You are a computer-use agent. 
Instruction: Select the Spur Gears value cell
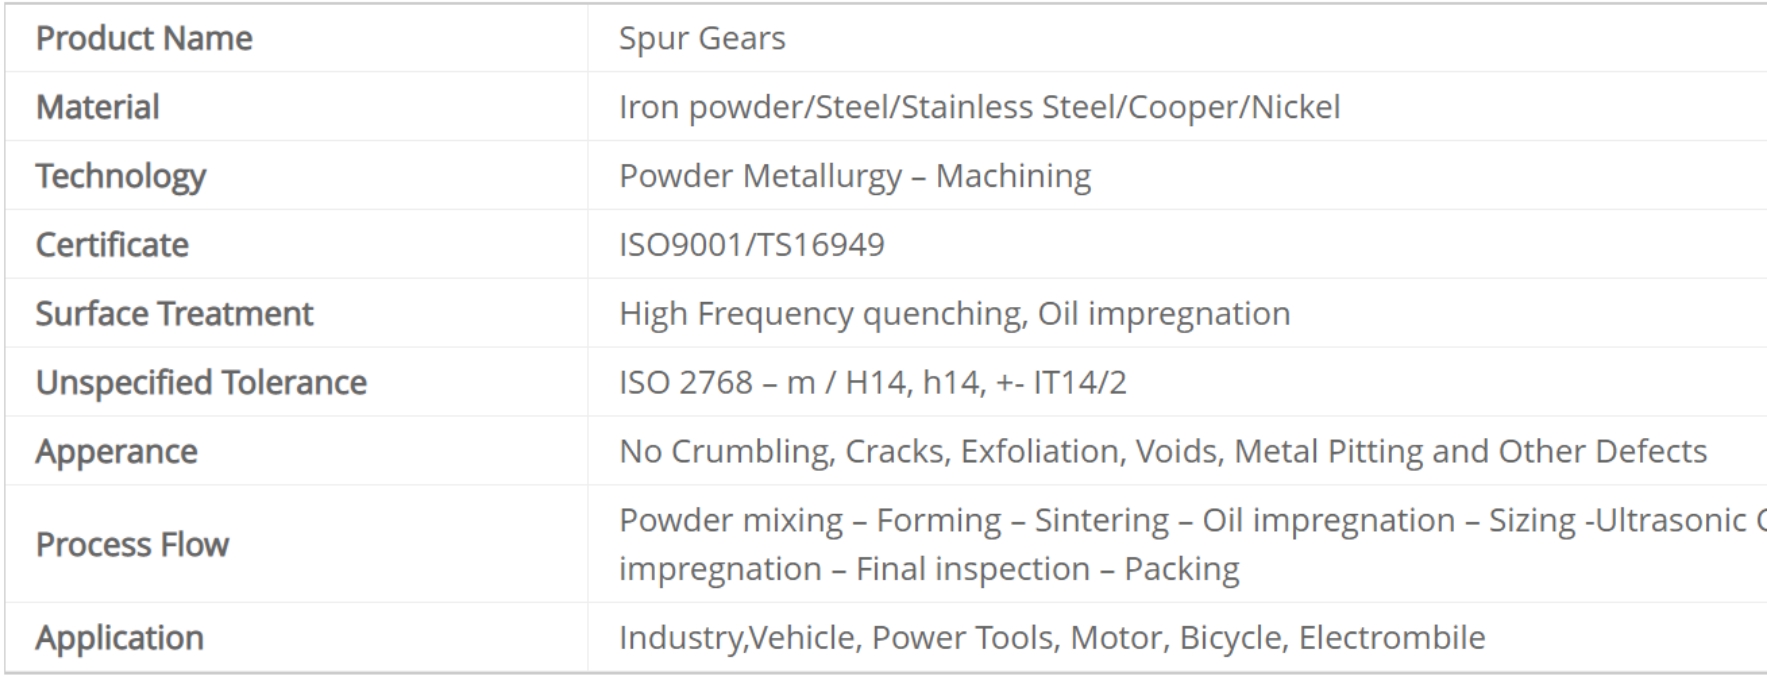click(1177, 38)
